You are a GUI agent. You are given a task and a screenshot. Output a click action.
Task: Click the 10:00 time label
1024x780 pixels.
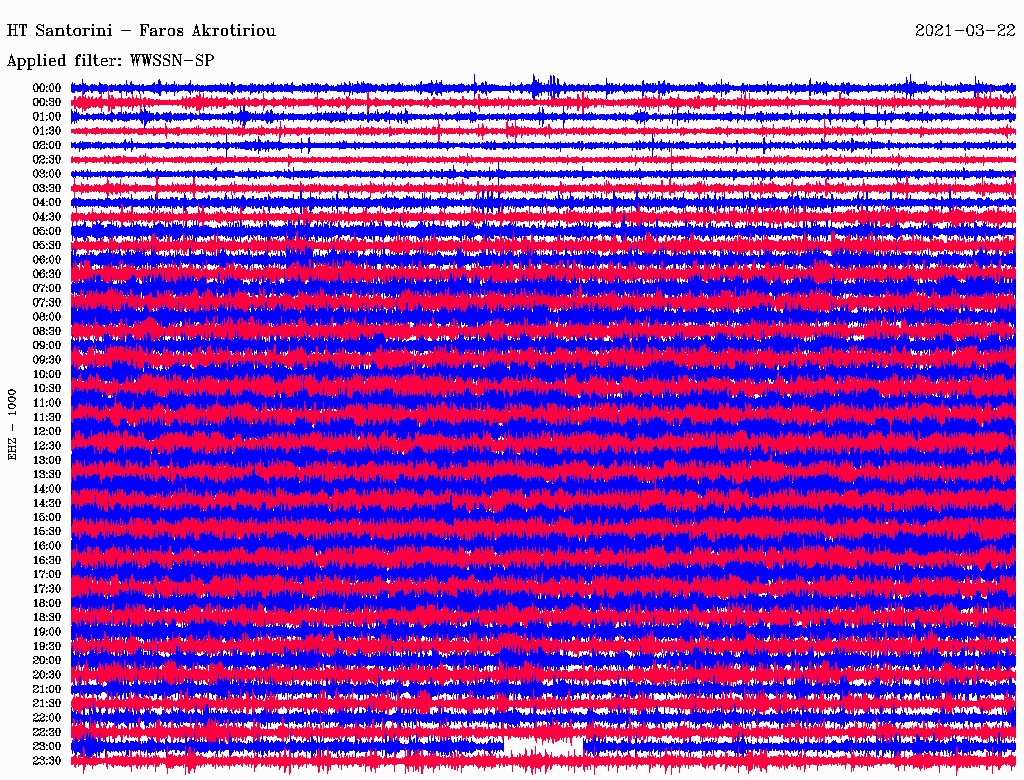pos(47,375)
